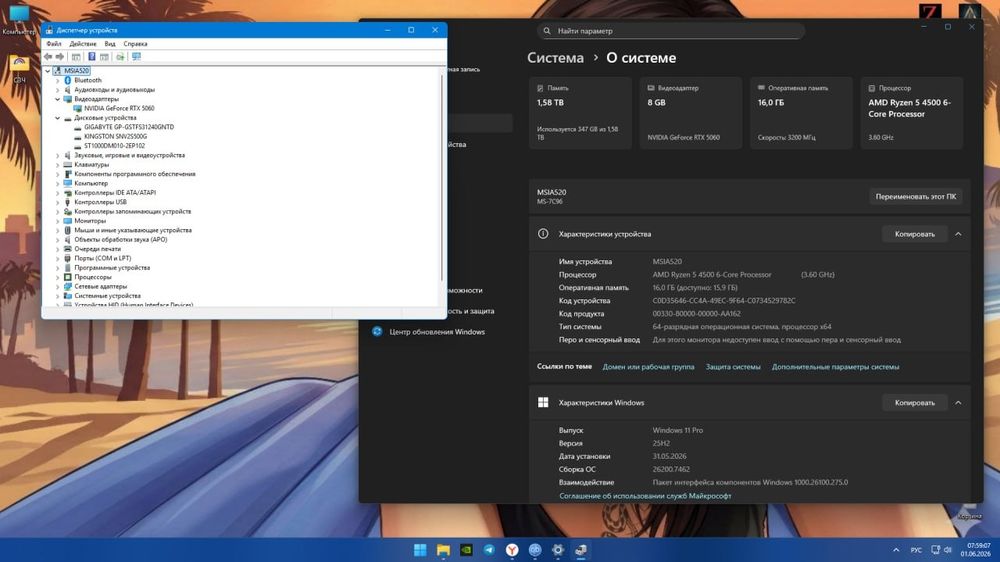Screen dimensions: 1000x562
Task: Click Копировать for Характеристики Windows
Action: 915,403
